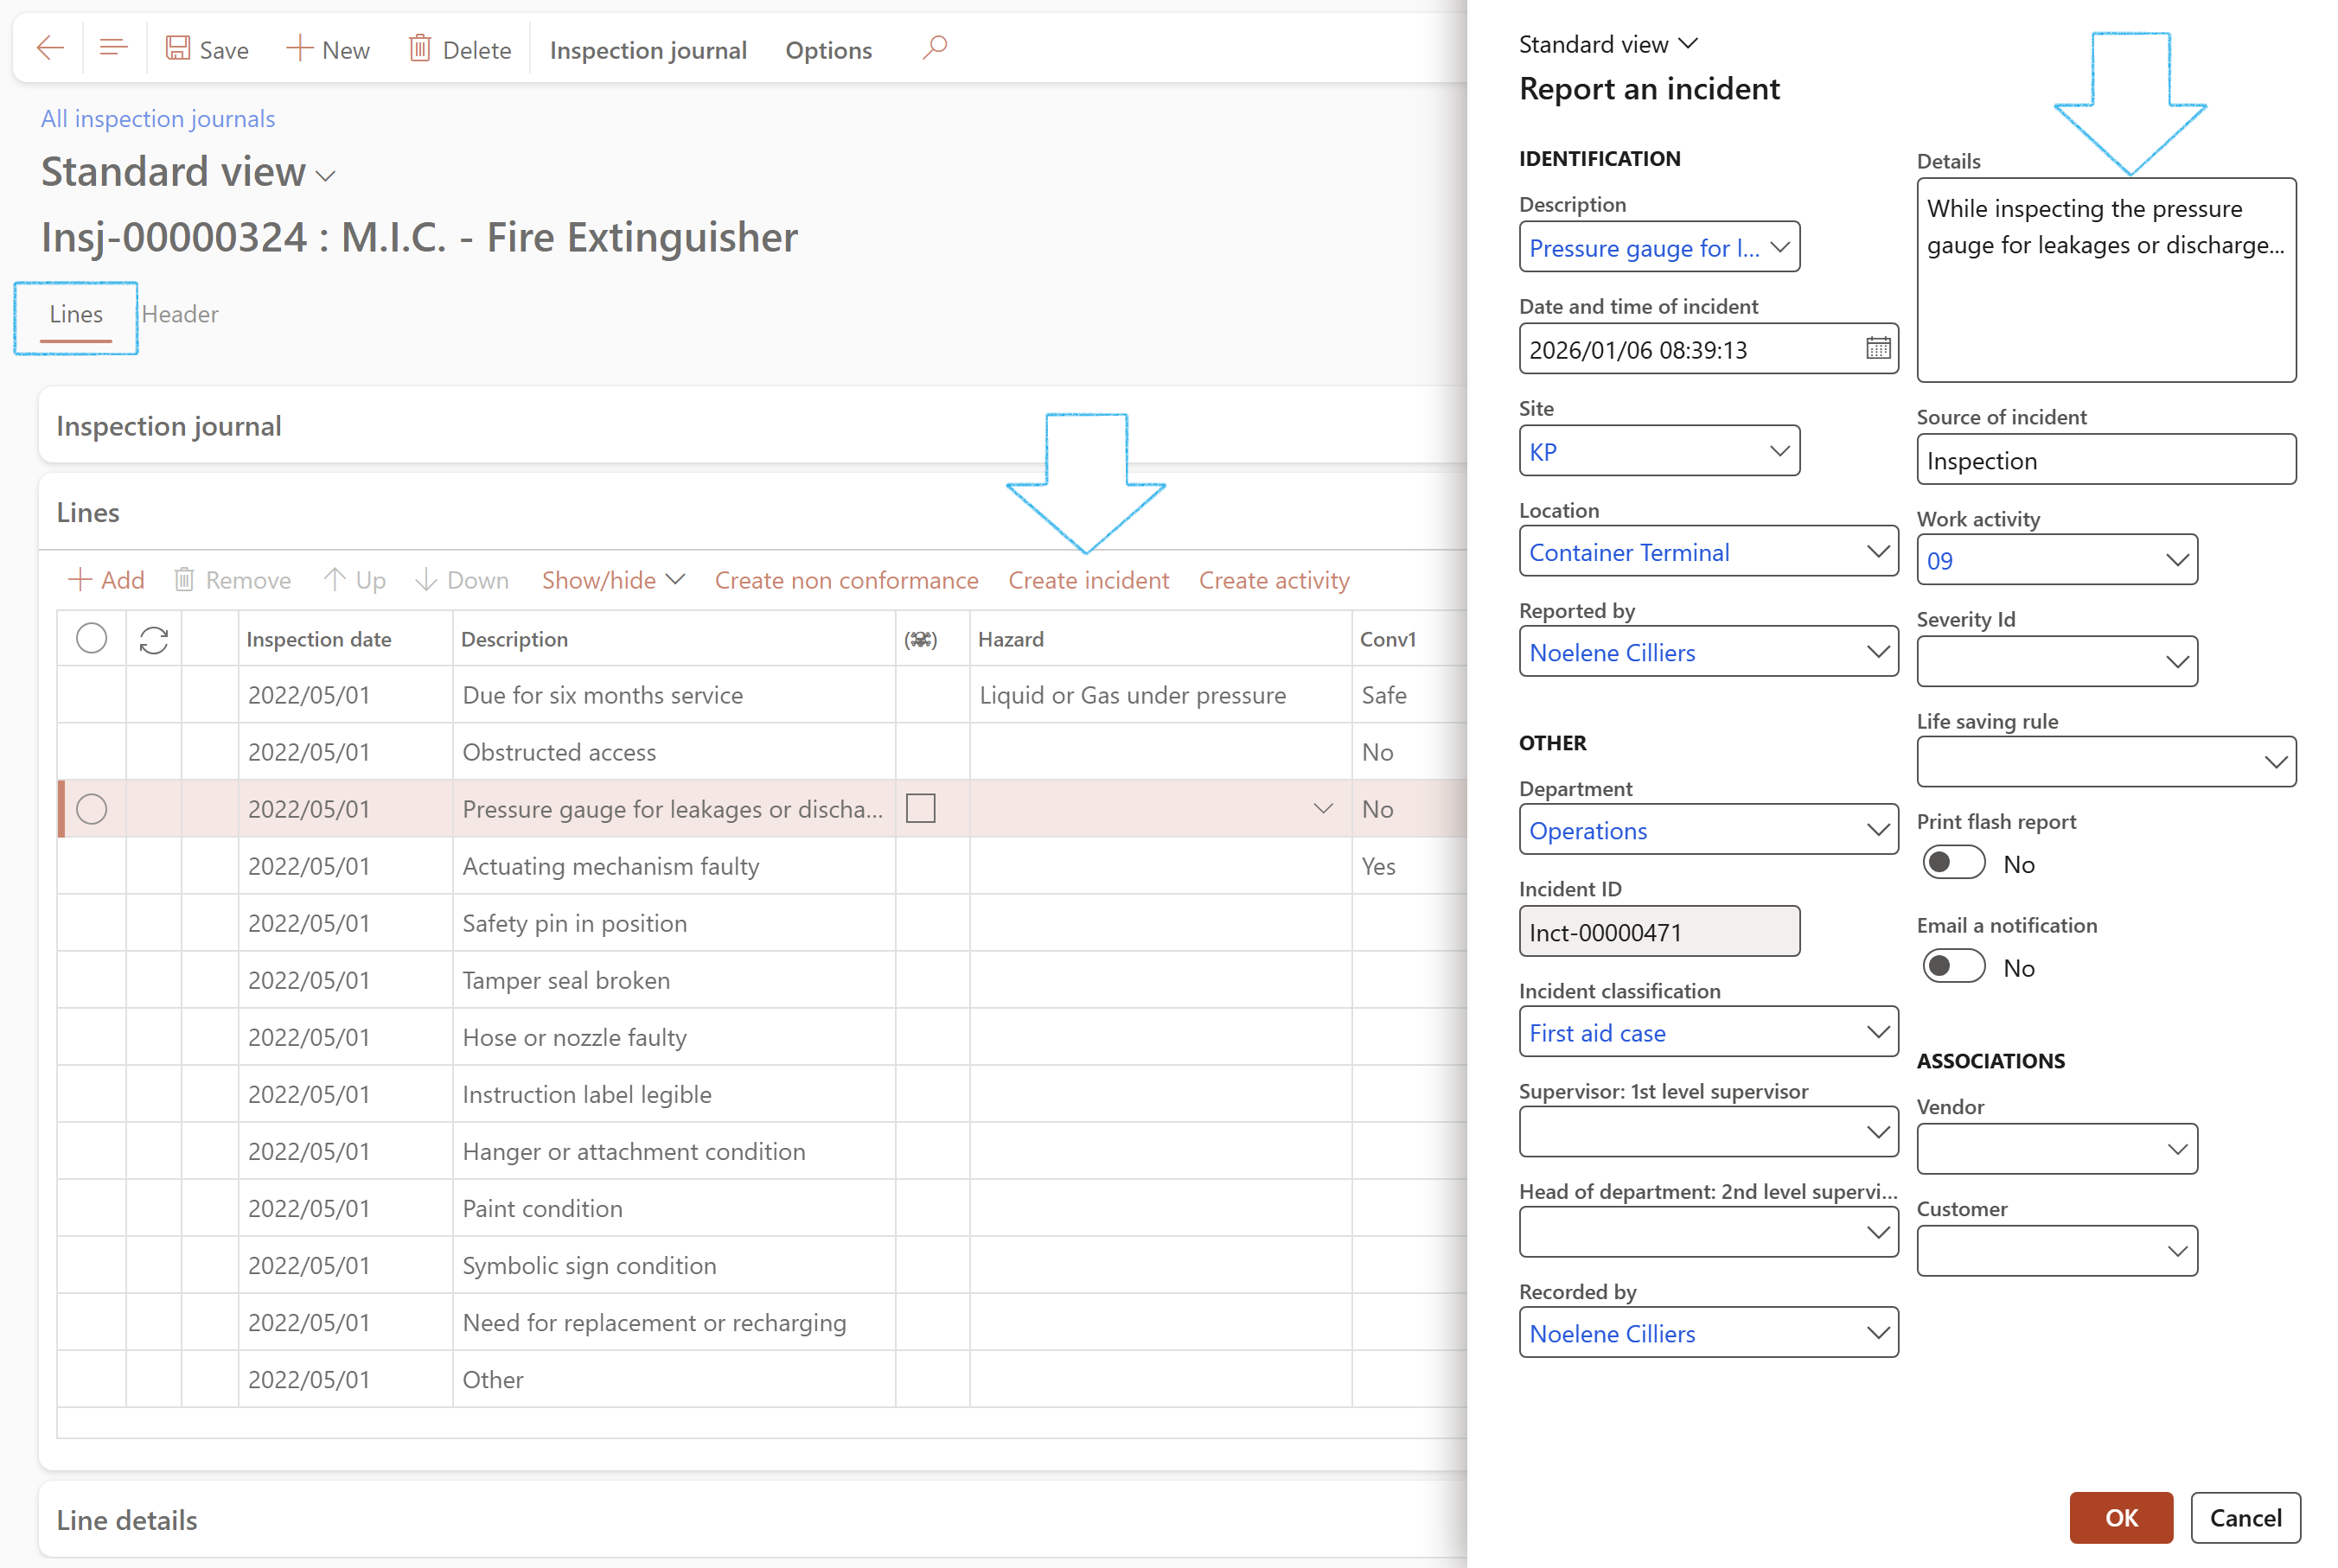The width and height of the screenshot is (2338, 1568).
Task: Expand the Incident classification dropdown
Action: tap(1877, 1032)
